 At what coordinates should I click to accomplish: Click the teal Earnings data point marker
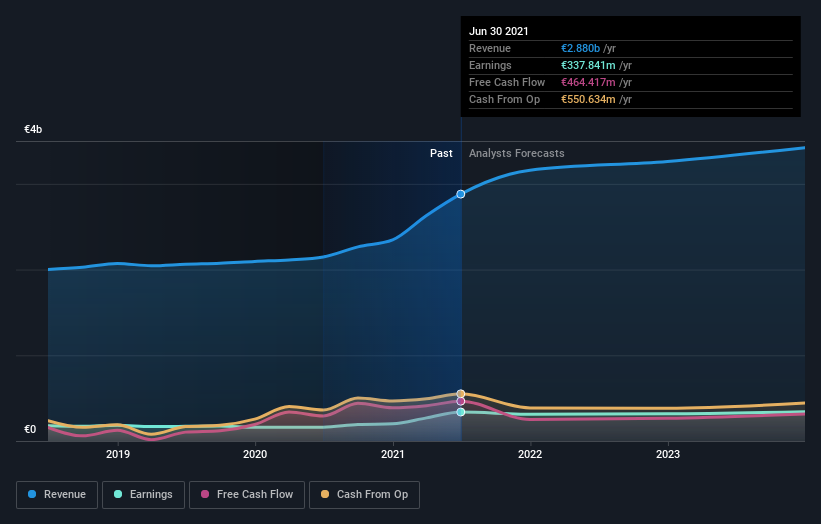click(460, 412)
